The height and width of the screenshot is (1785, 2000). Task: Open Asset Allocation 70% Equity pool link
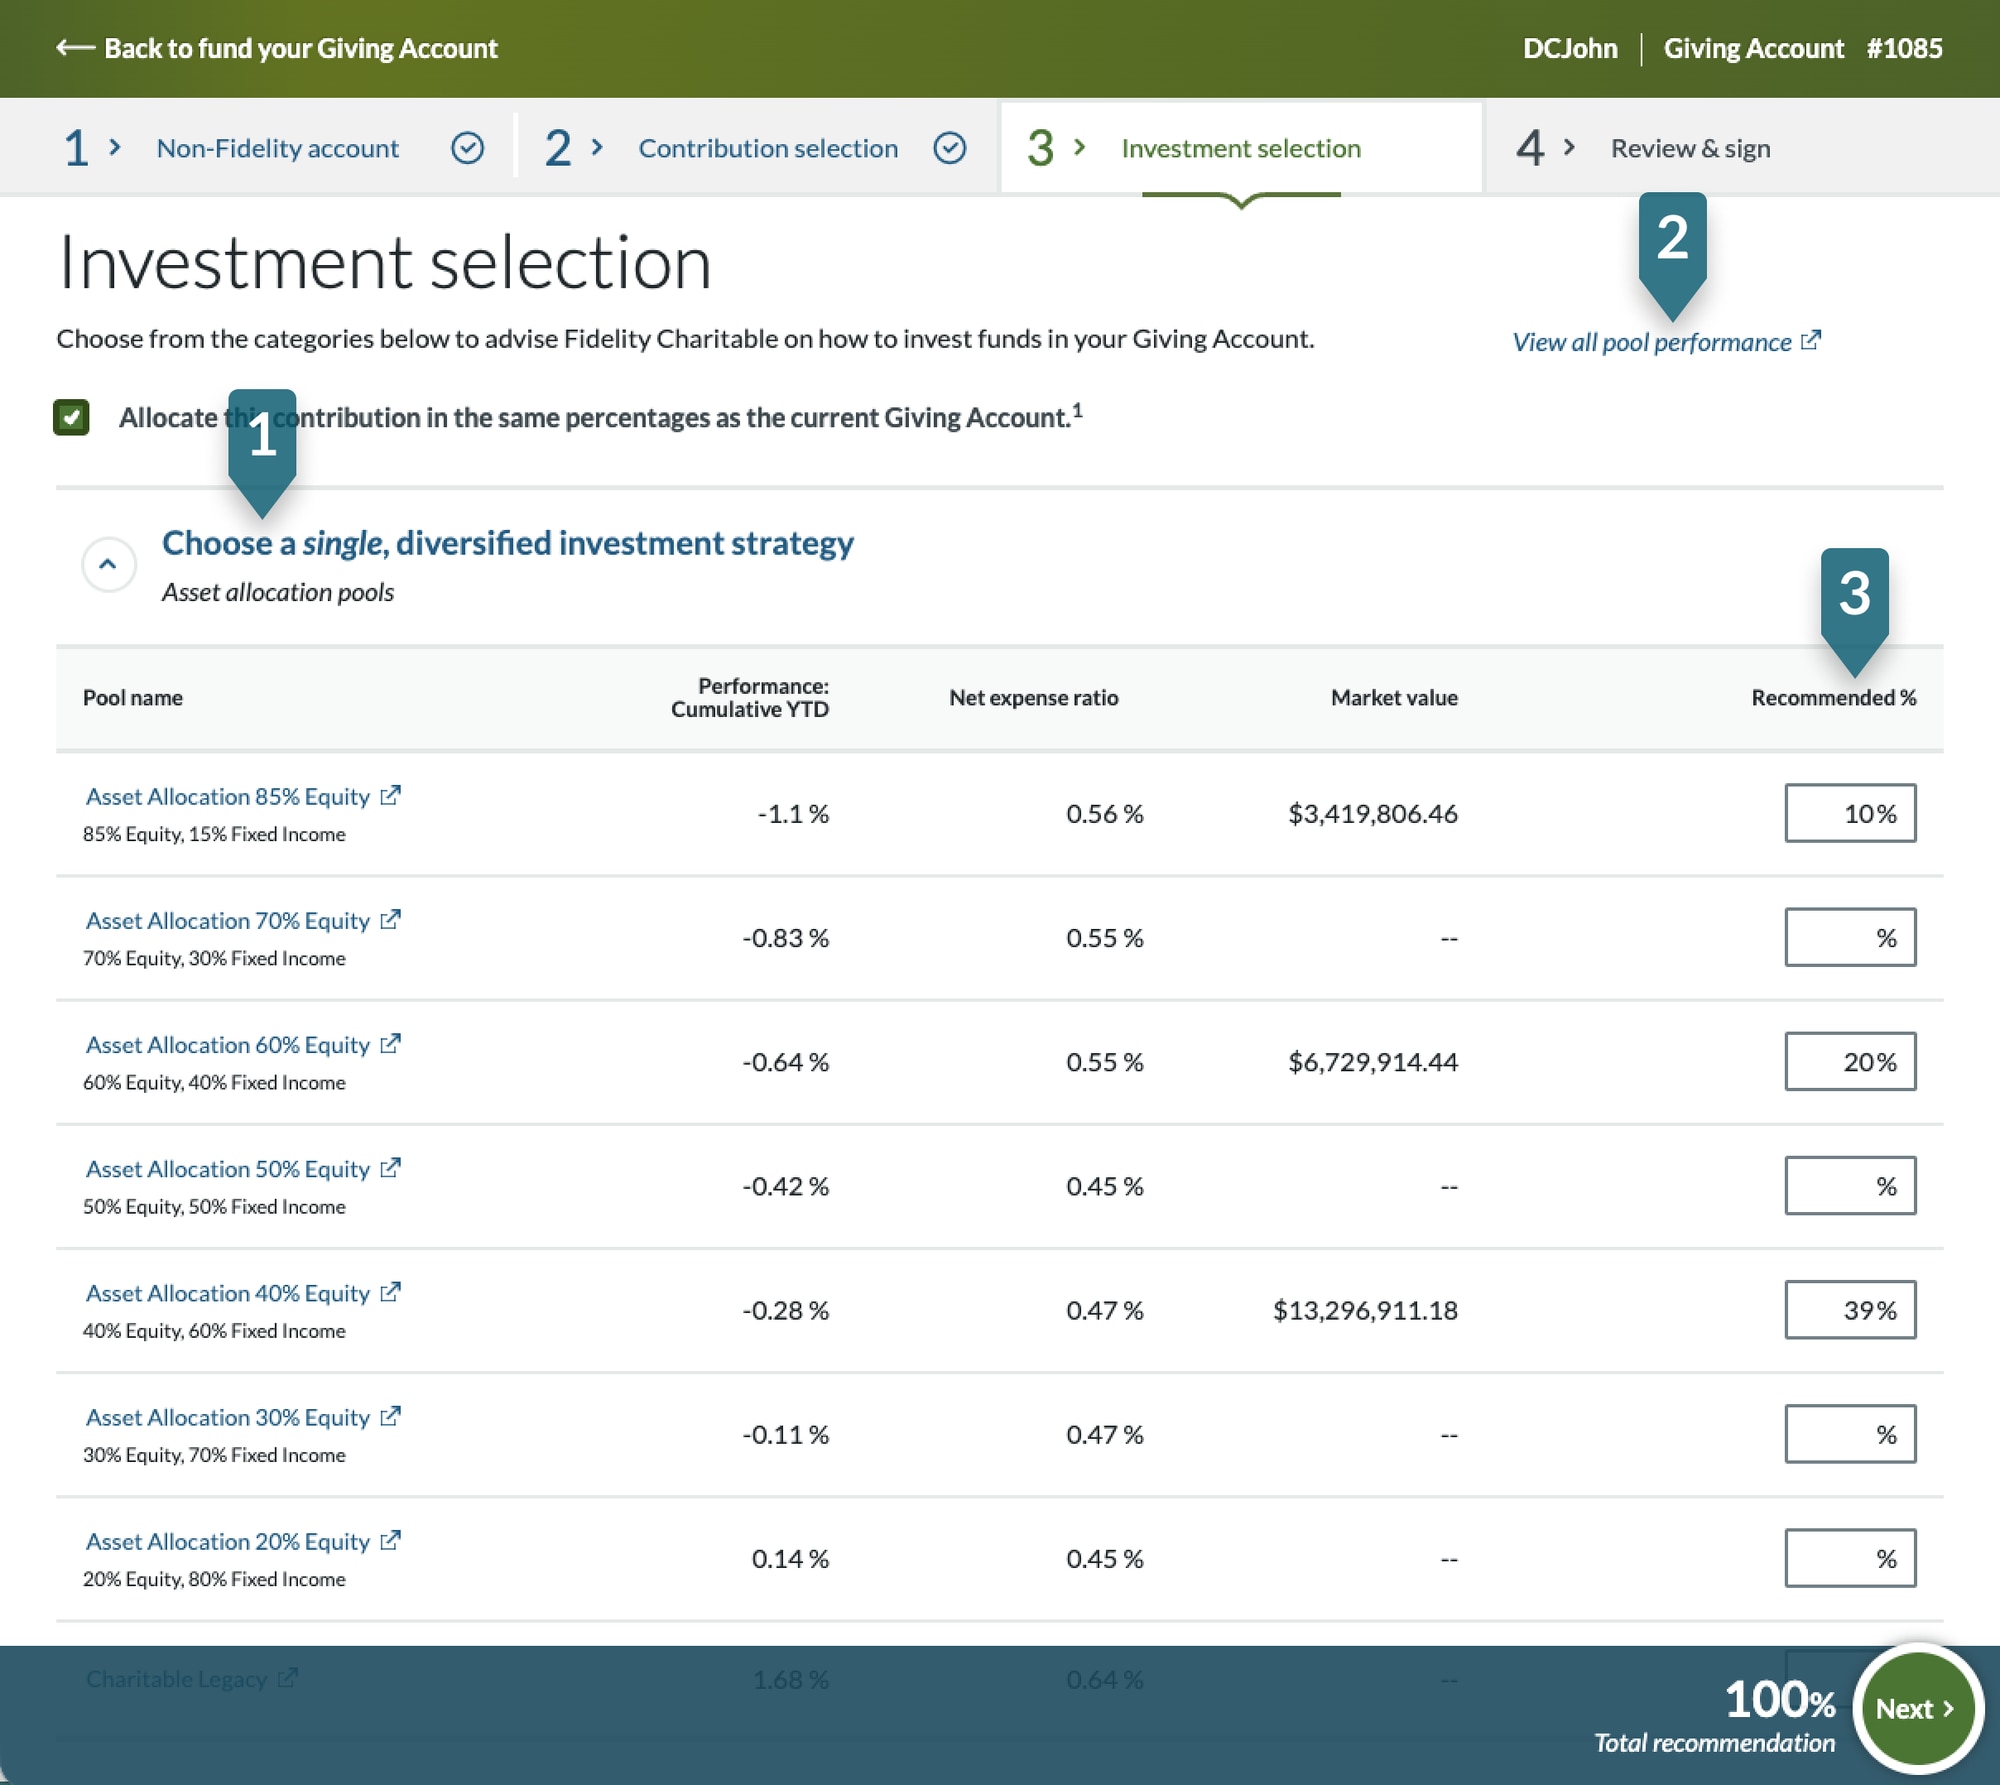click(228, 920)
